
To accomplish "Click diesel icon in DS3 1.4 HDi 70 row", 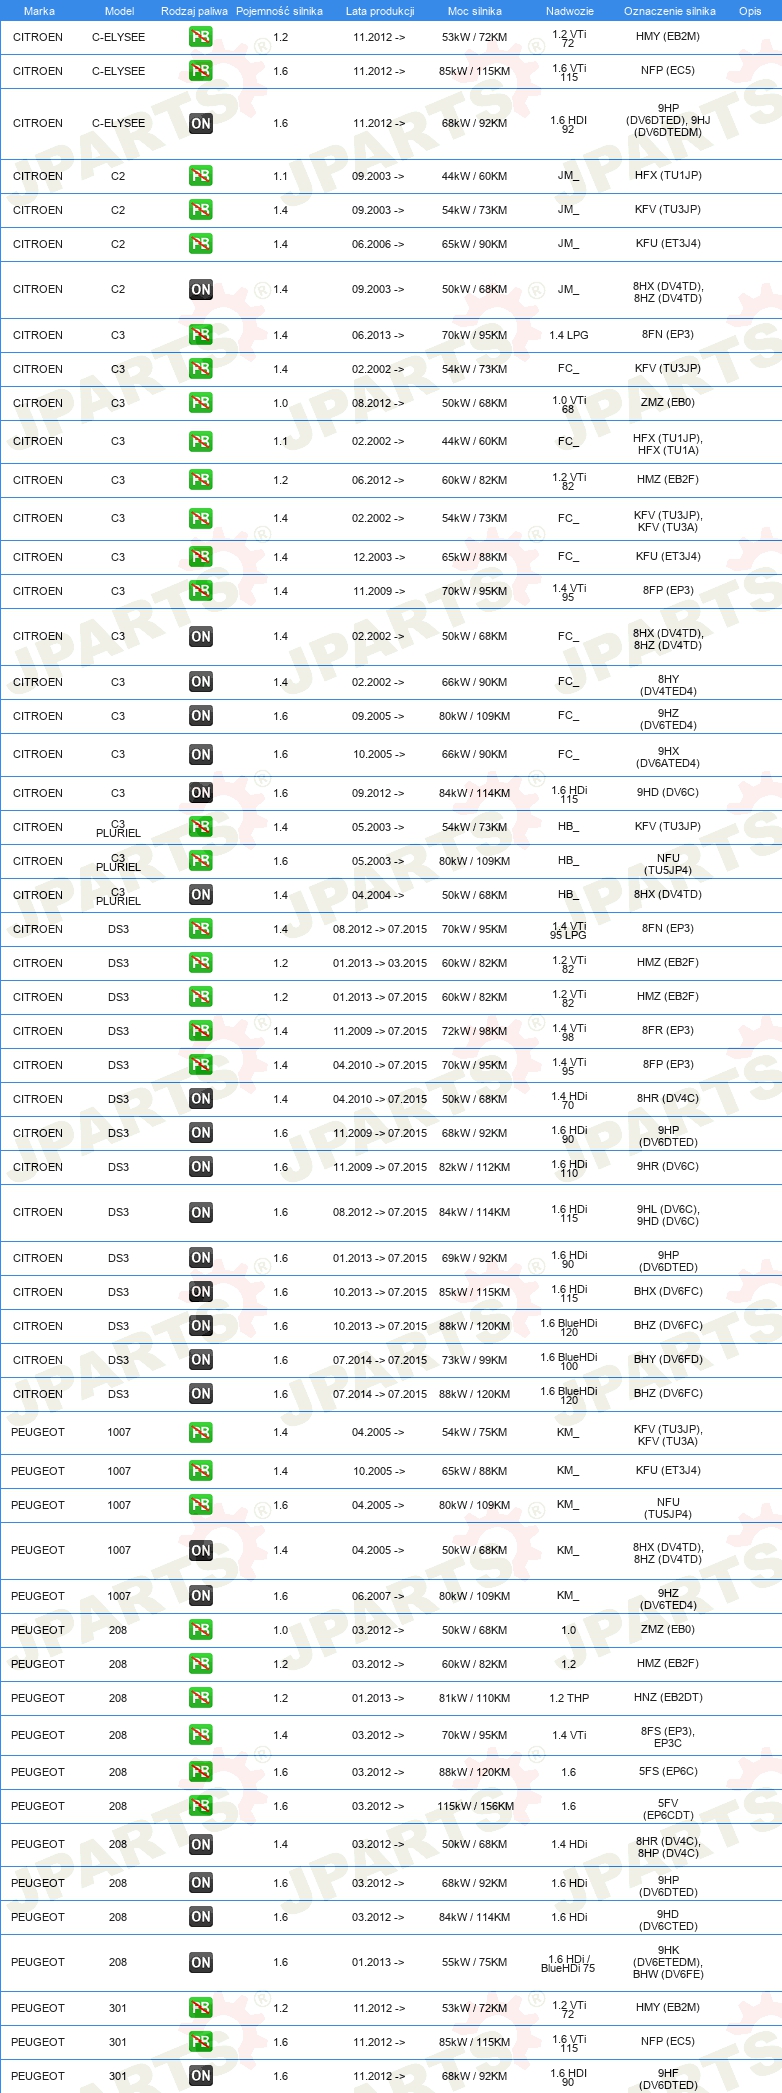I will [201, 1099].
